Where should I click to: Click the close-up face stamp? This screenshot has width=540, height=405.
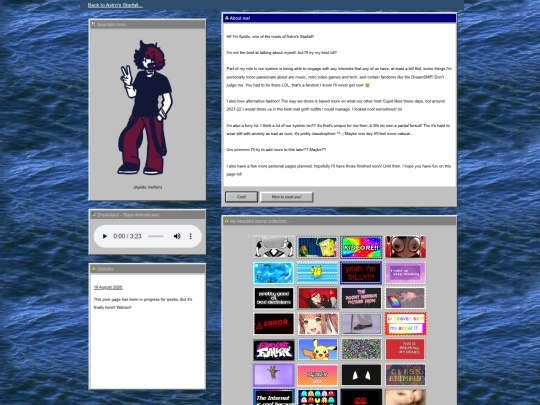[x=405, y=397]
